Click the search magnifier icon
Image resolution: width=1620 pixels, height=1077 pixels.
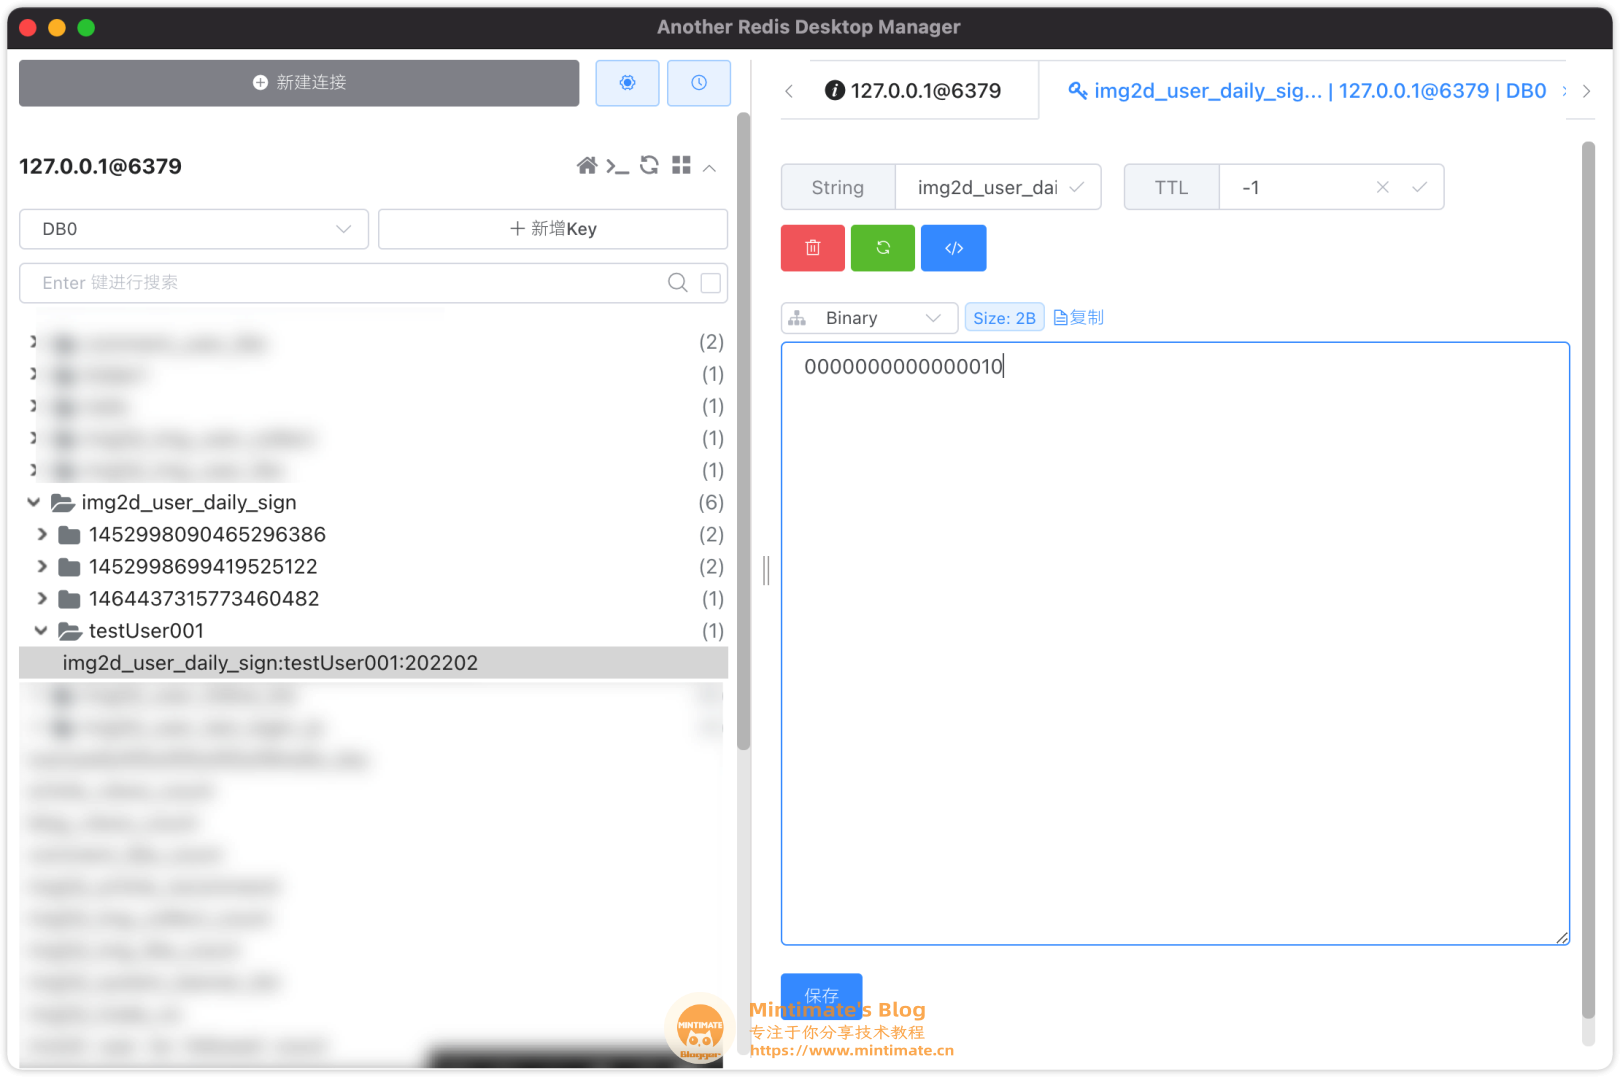pos(678,283)
